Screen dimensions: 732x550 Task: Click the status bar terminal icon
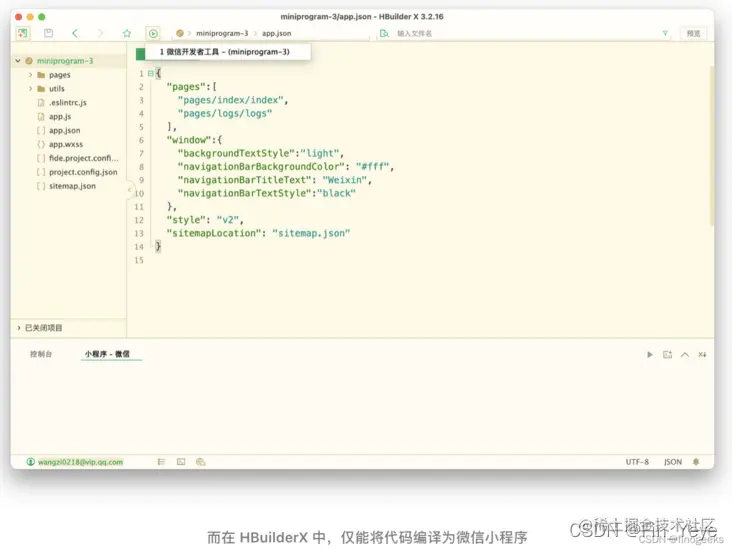click(181, 462)
